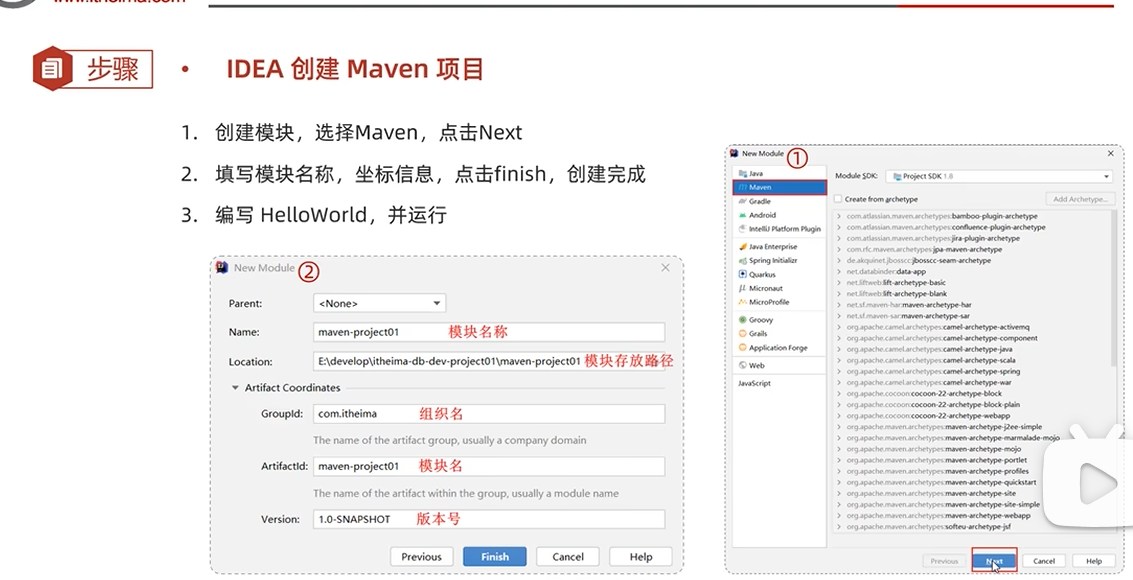This screenshot has height=580, width=1133.
Task: Click the archetype list vertical scrollbar
Action: [x=1113, y=289]
